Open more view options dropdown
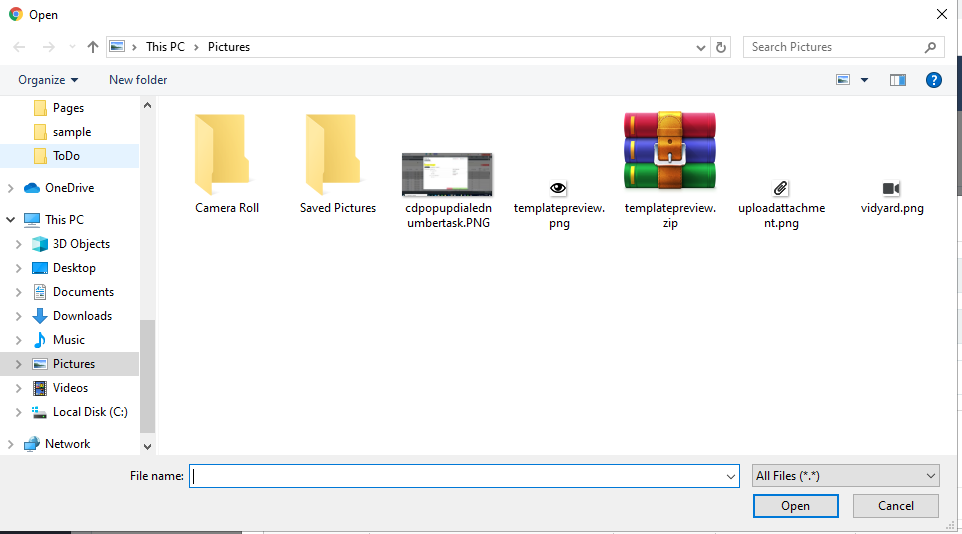This screenshot has width=962, height=534. (864, 80)
